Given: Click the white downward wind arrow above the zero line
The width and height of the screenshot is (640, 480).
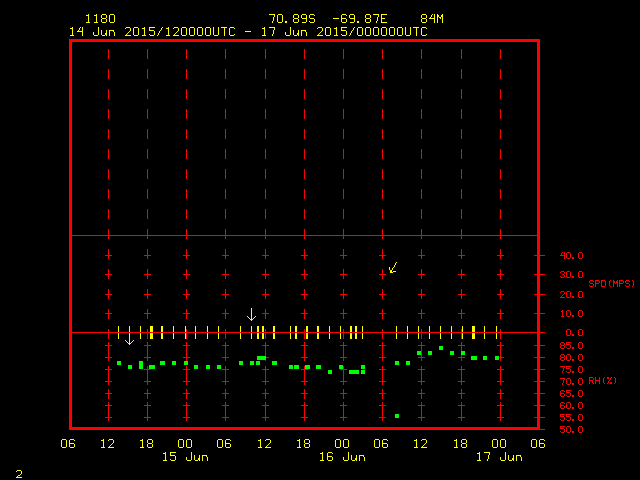Looking at the screenshot, I should pos(251,314).
